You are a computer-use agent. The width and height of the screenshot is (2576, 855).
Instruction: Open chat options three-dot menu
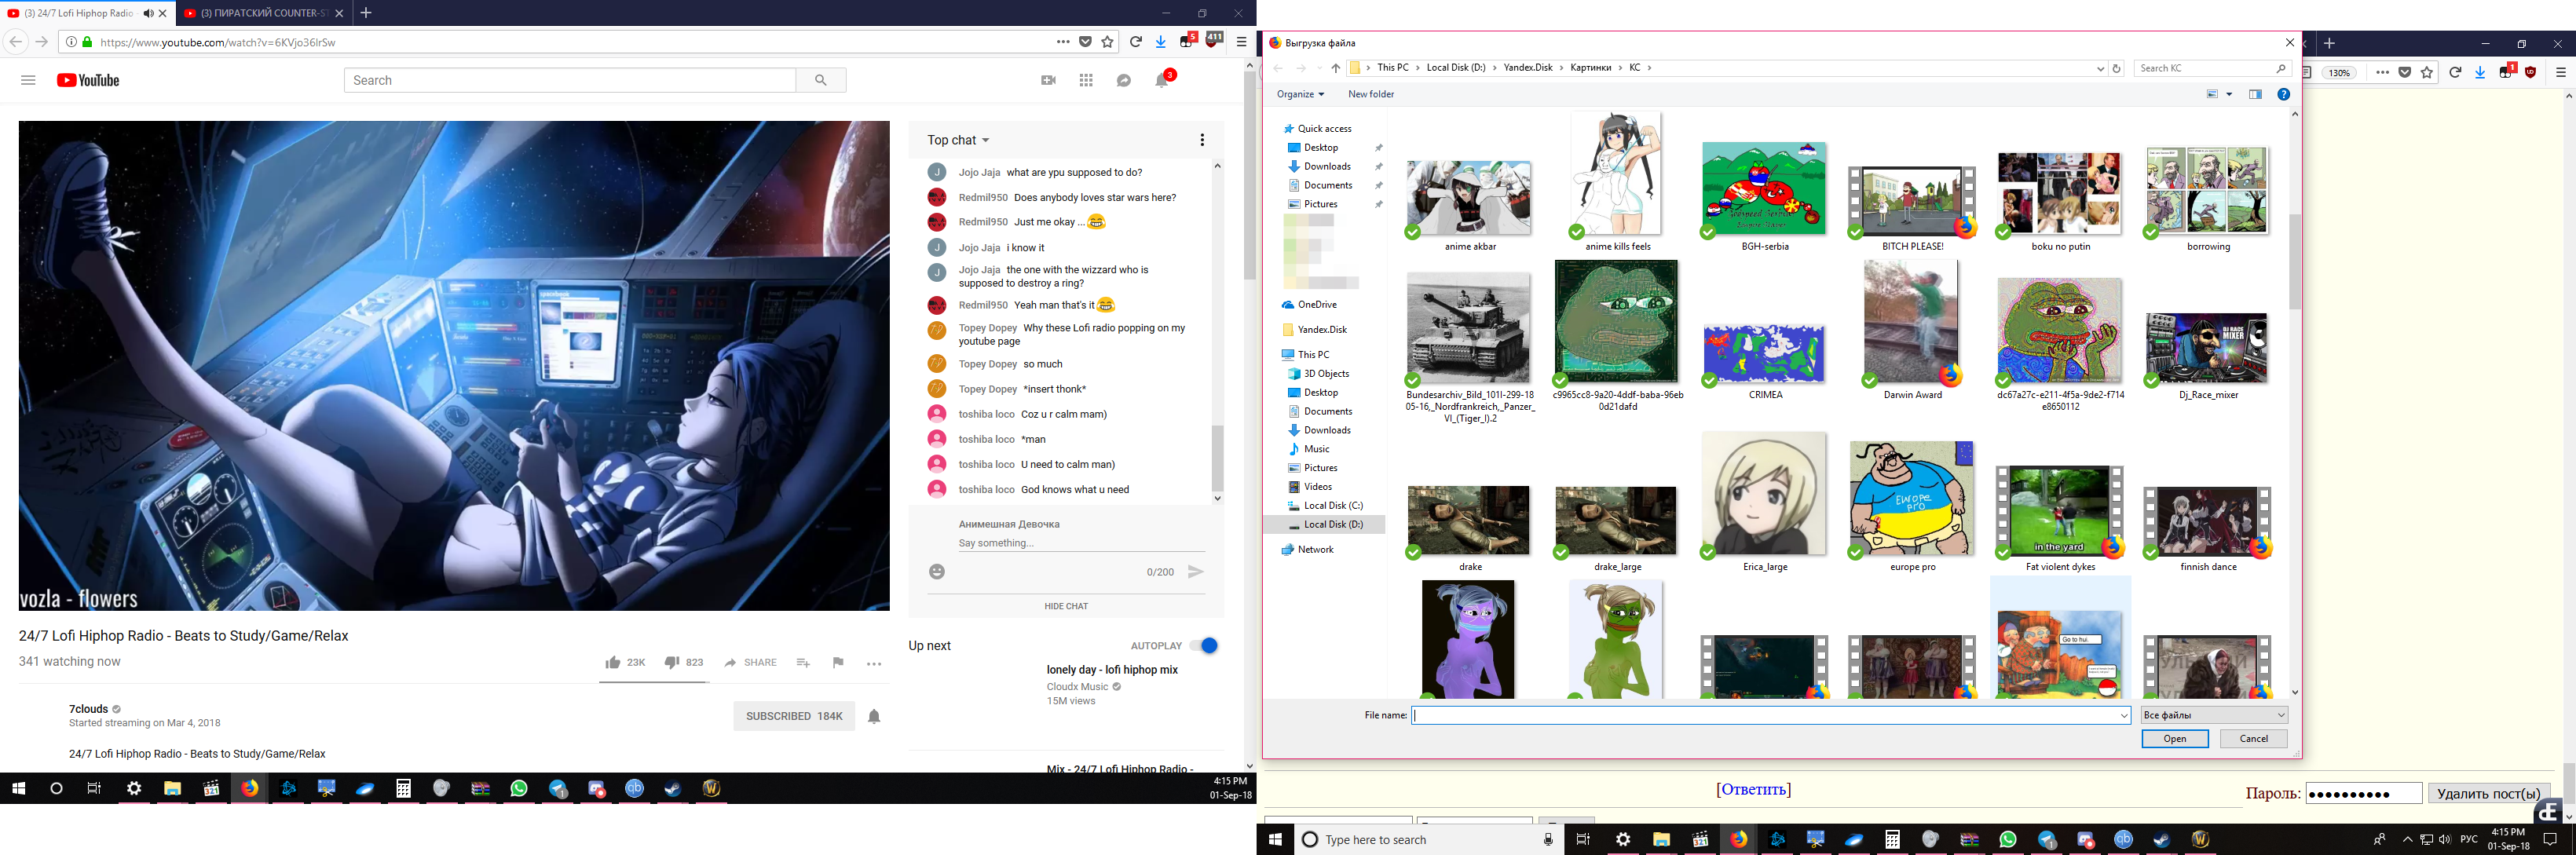[1202, 140]
